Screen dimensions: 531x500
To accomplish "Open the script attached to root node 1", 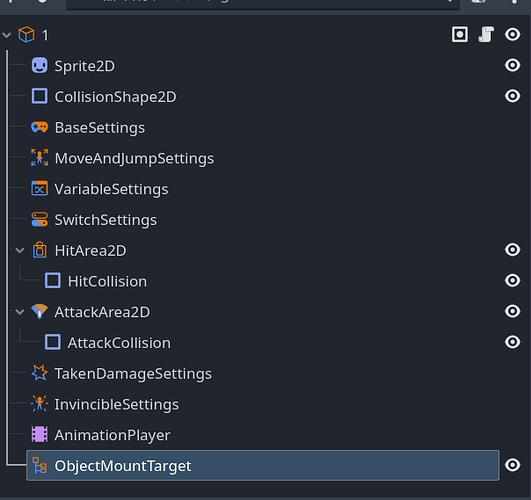I will point(486,34).
